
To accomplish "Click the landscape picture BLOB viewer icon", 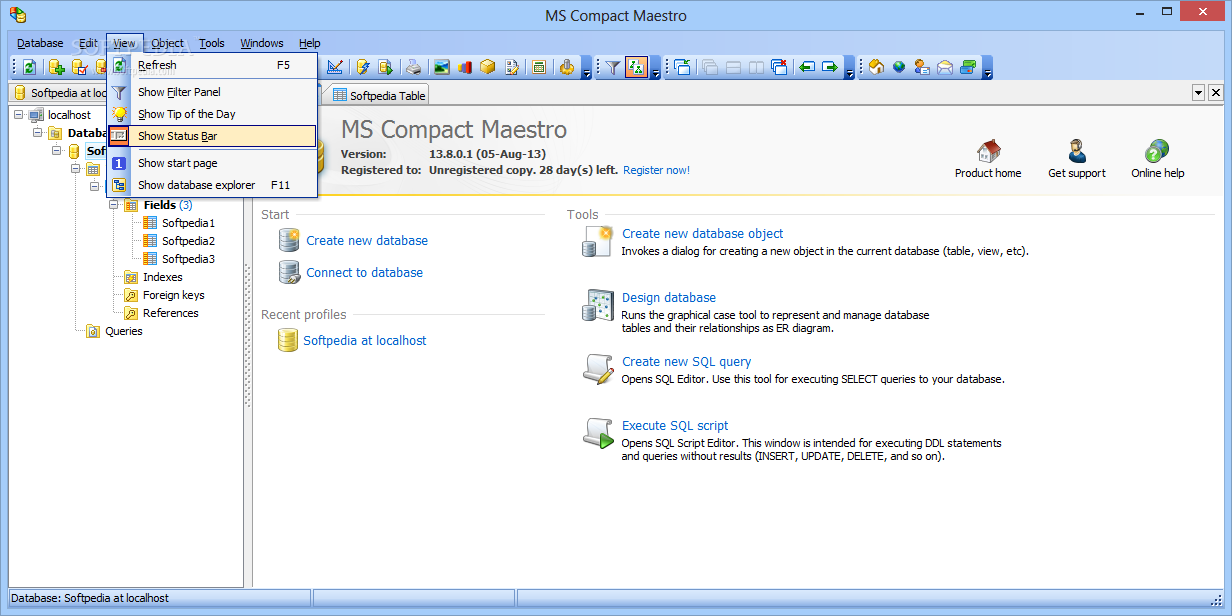I will click(441, 67).
